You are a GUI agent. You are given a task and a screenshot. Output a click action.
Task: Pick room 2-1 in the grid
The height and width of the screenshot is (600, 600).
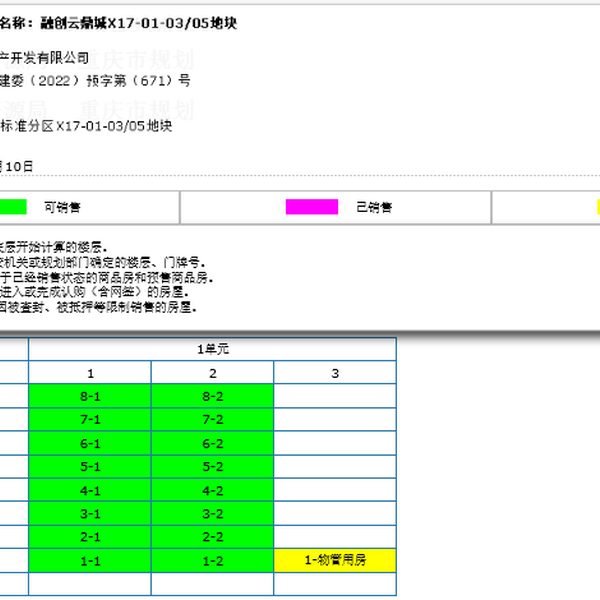(x=90, y=537)
